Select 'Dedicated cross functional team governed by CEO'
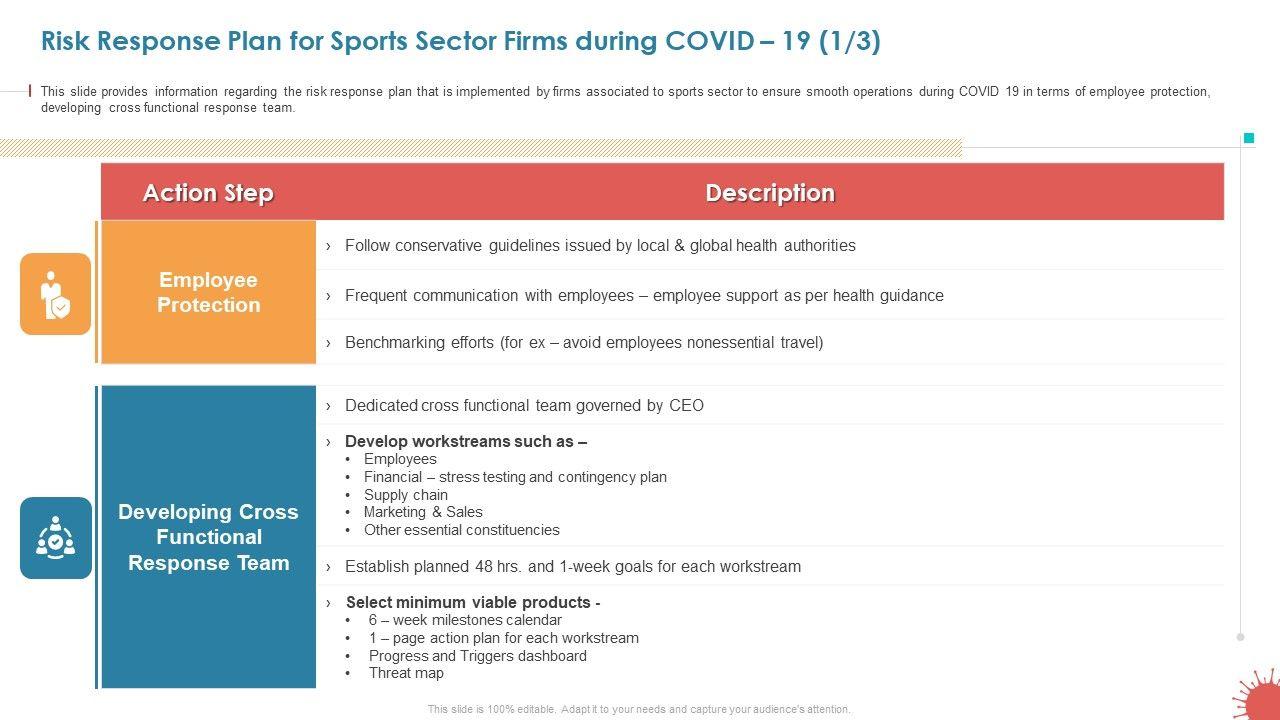This screenshot has height=720, width=1280. (x=524, y=406)
